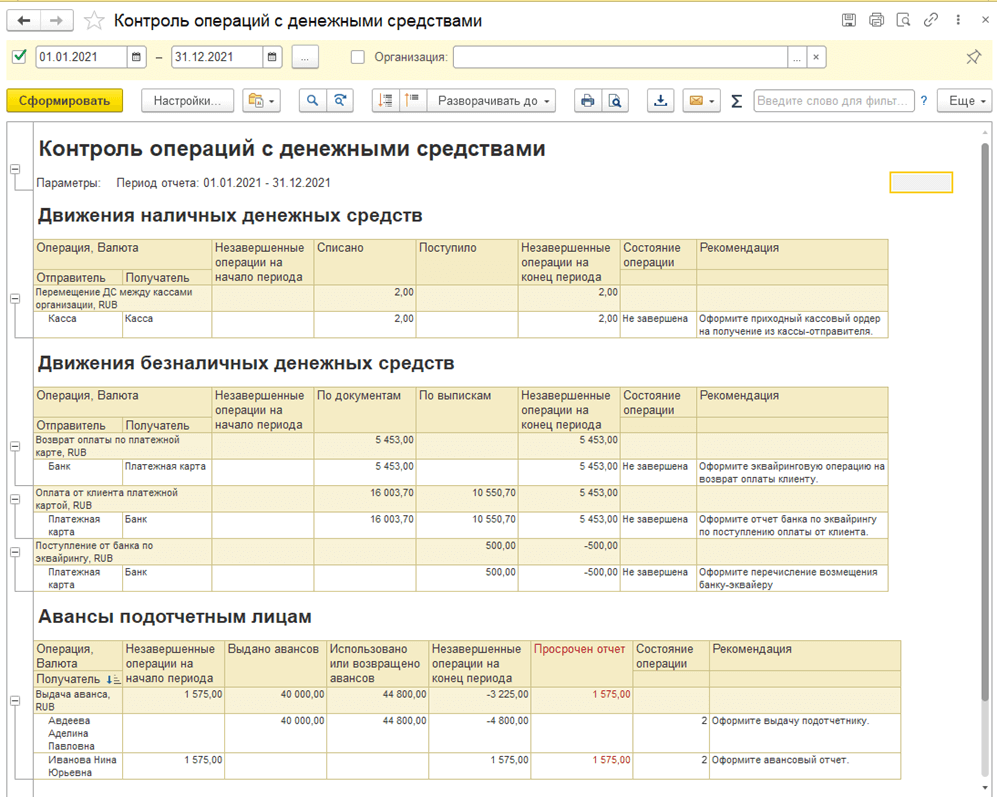
Task: Click the pin icon in the filter bar
Action: (973, 58)
